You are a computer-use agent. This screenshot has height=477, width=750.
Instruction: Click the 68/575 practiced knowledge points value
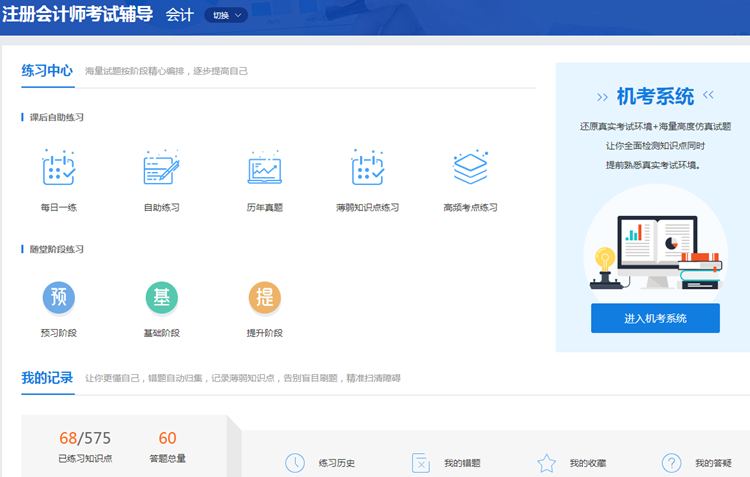[85, 438]
